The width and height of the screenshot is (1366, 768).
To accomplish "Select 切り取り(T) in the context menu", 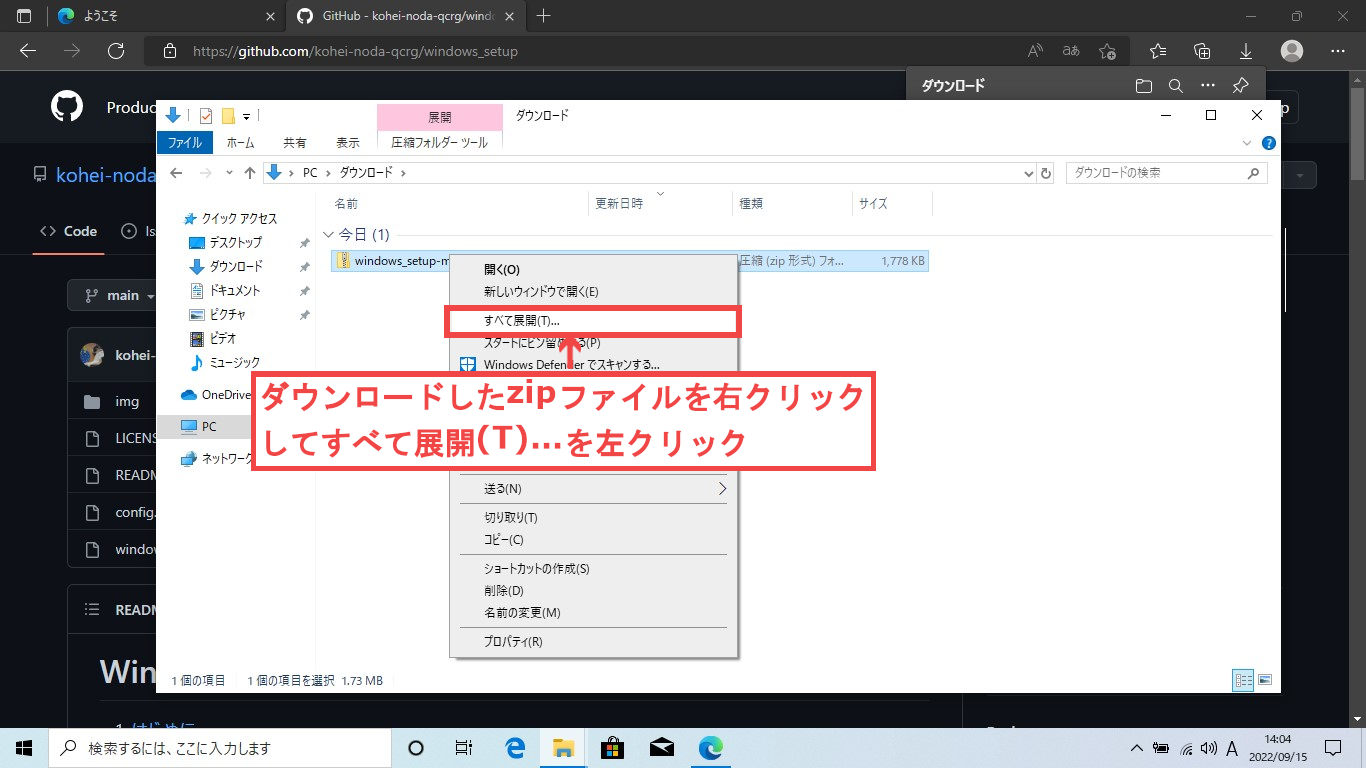I will click(593, 518).
